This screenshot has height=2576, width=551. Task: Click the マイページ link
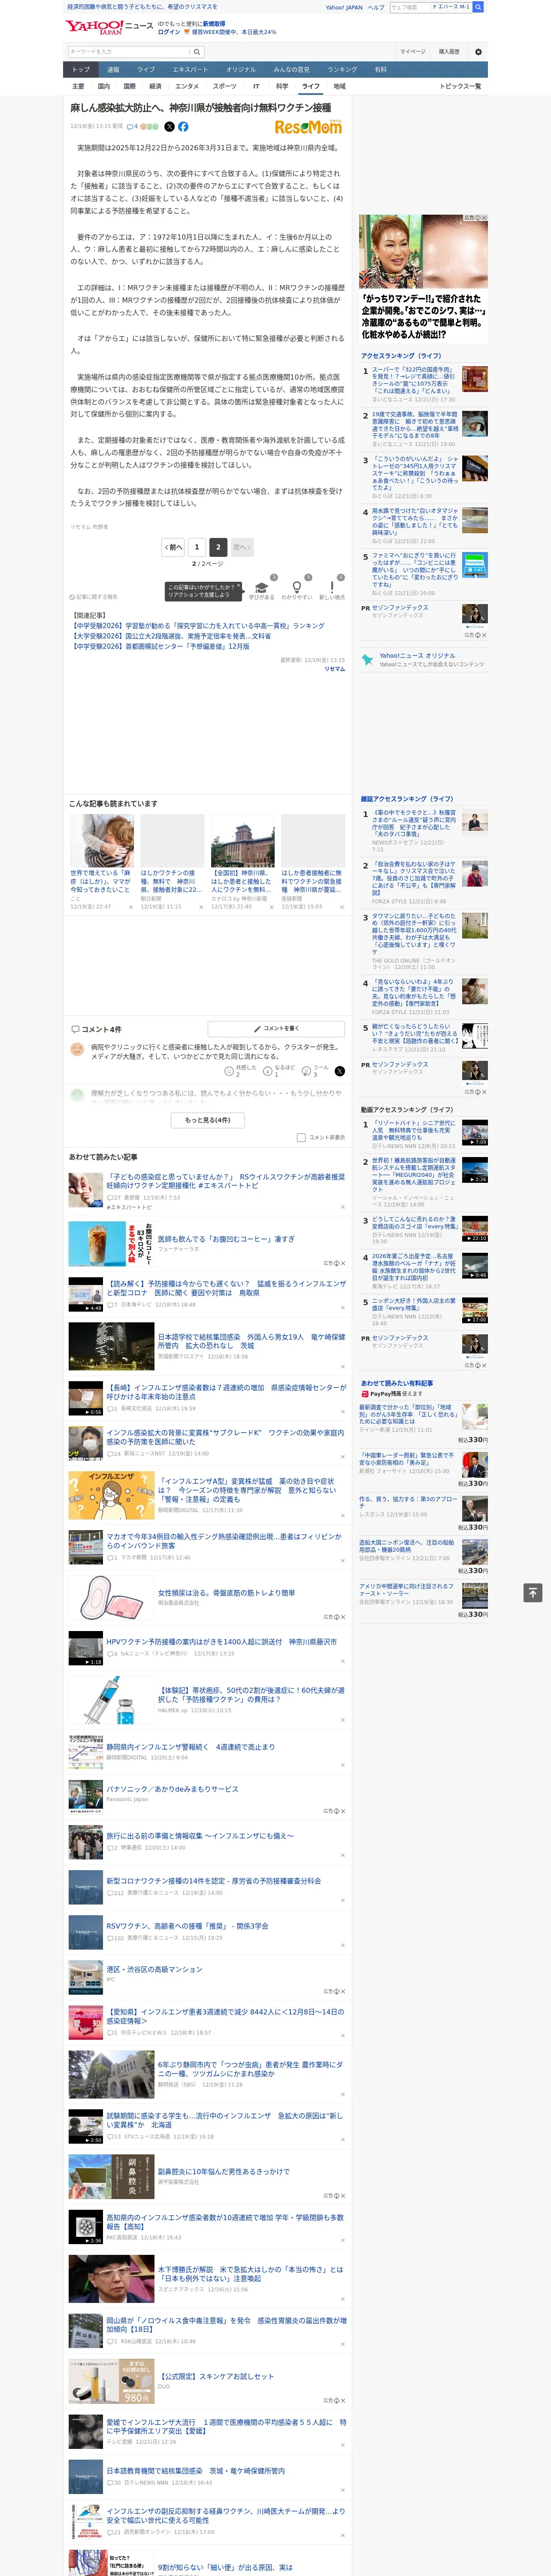click(x=412, y=52)
